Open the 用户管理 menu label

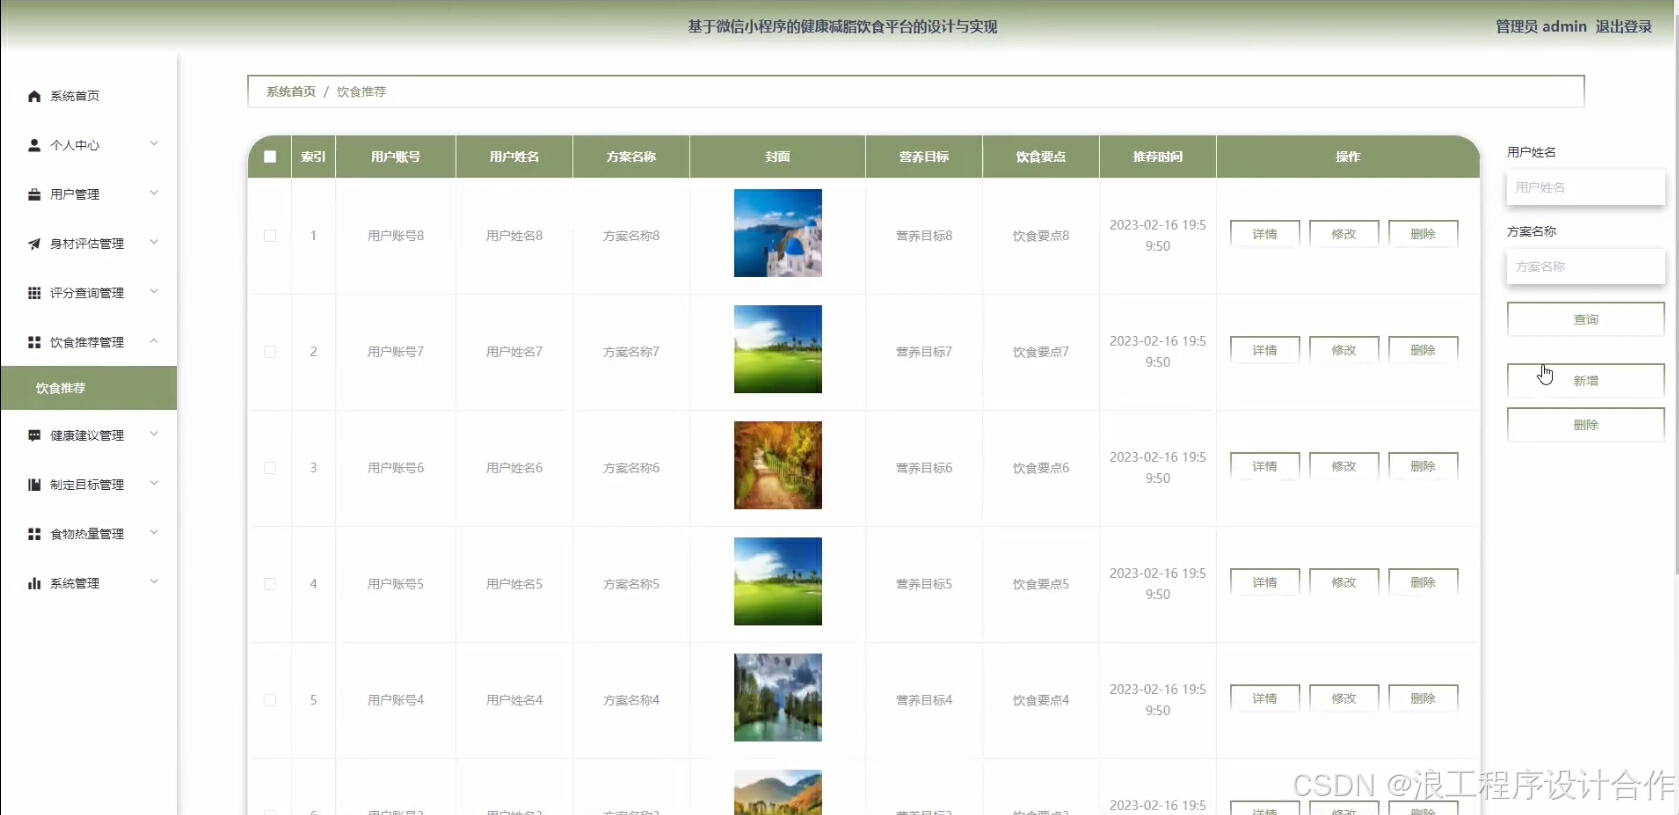(75, 194)
